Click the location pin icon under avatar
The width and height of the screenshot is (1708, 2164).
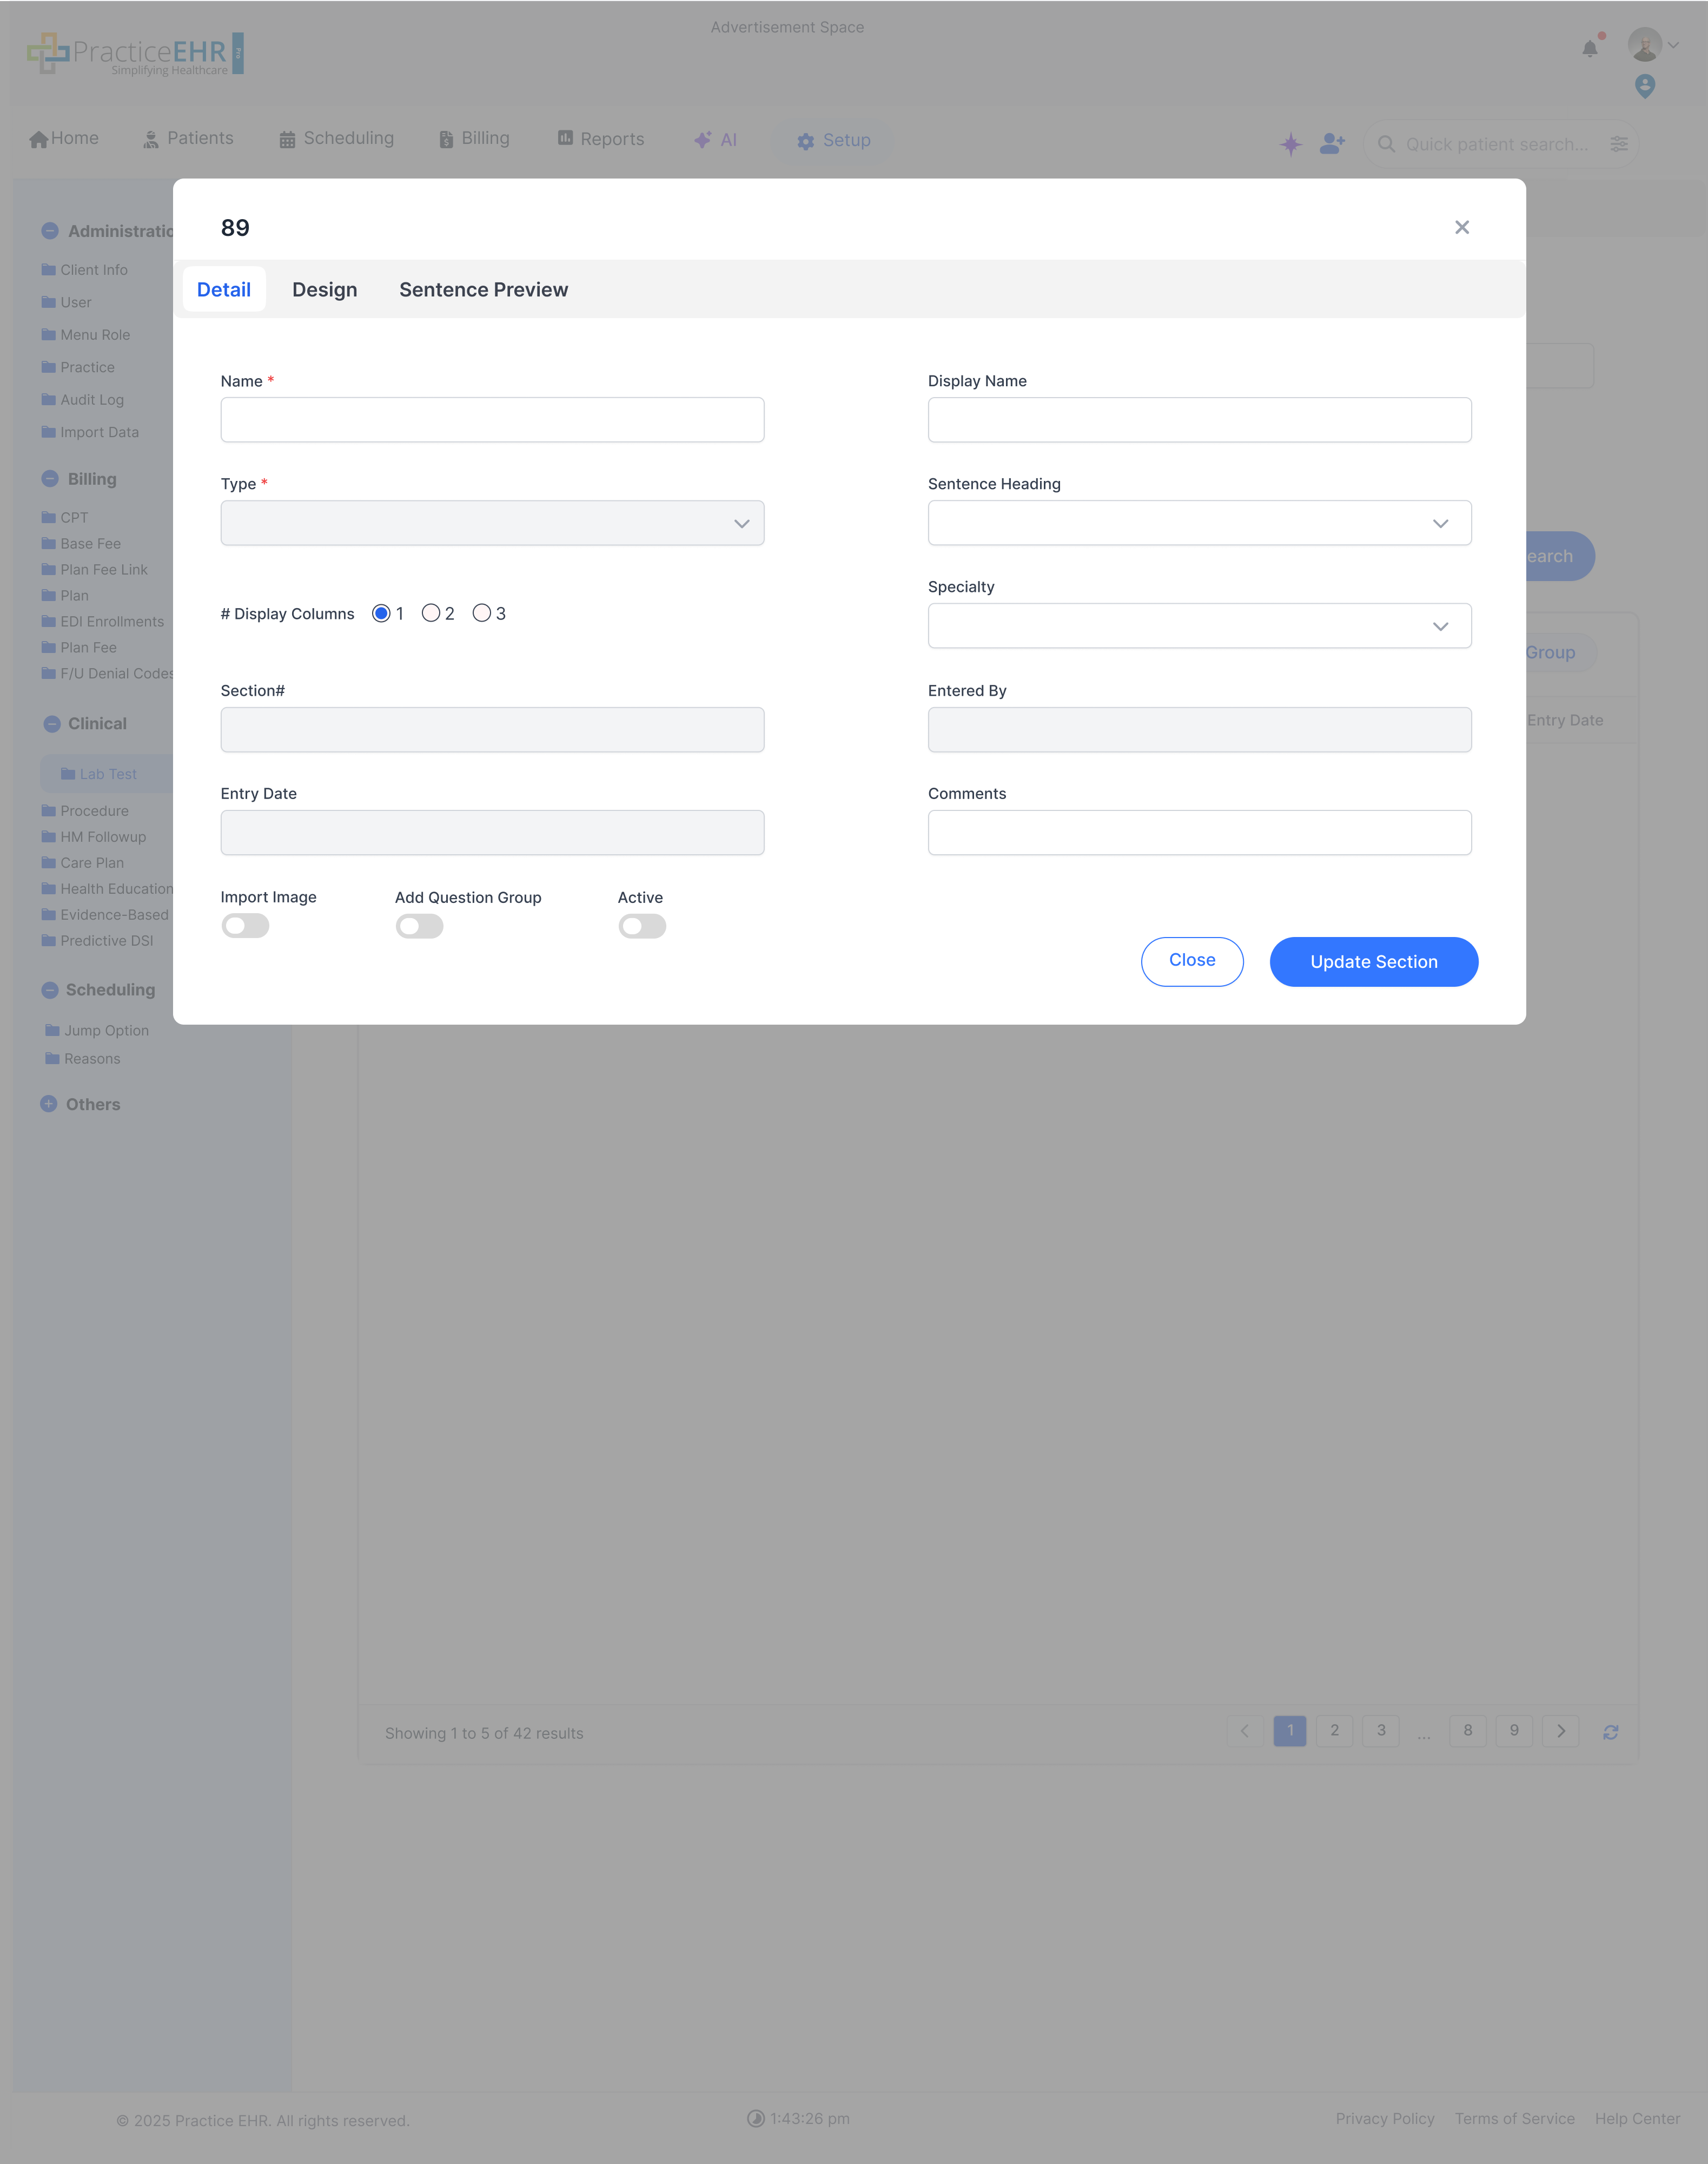[x=1644, y=86]
